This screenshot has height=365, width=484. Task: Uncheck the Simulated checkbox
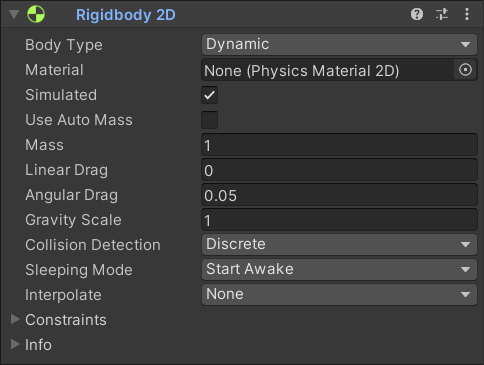pyautogui.click(x=210, y=95)
